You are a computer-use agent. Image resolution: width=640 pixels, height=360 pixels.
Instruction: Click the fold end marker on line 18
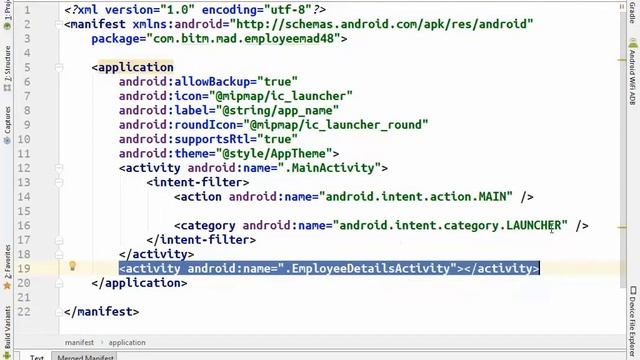click(59, 254)
